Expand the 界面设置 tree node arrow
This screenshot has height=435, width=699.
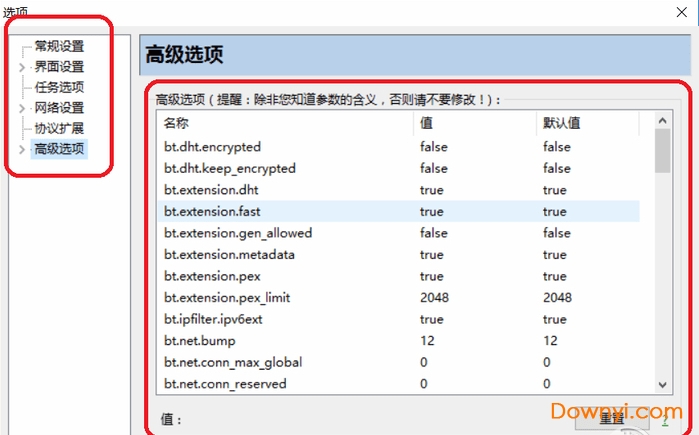(x=22, y=67)
